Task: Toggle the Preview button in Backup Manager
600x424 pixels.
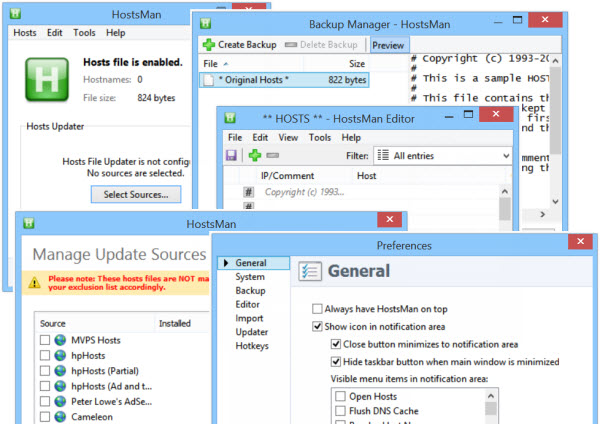Action: click(388, 45)
